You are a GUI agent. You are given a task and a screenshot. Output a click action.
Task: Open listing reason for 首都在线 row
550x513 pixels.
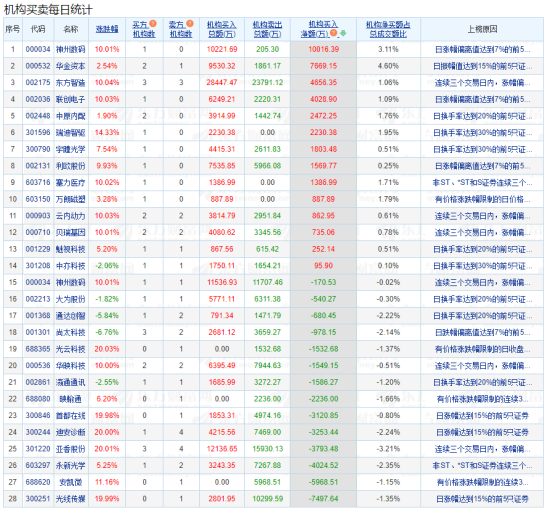pos(482,416)
